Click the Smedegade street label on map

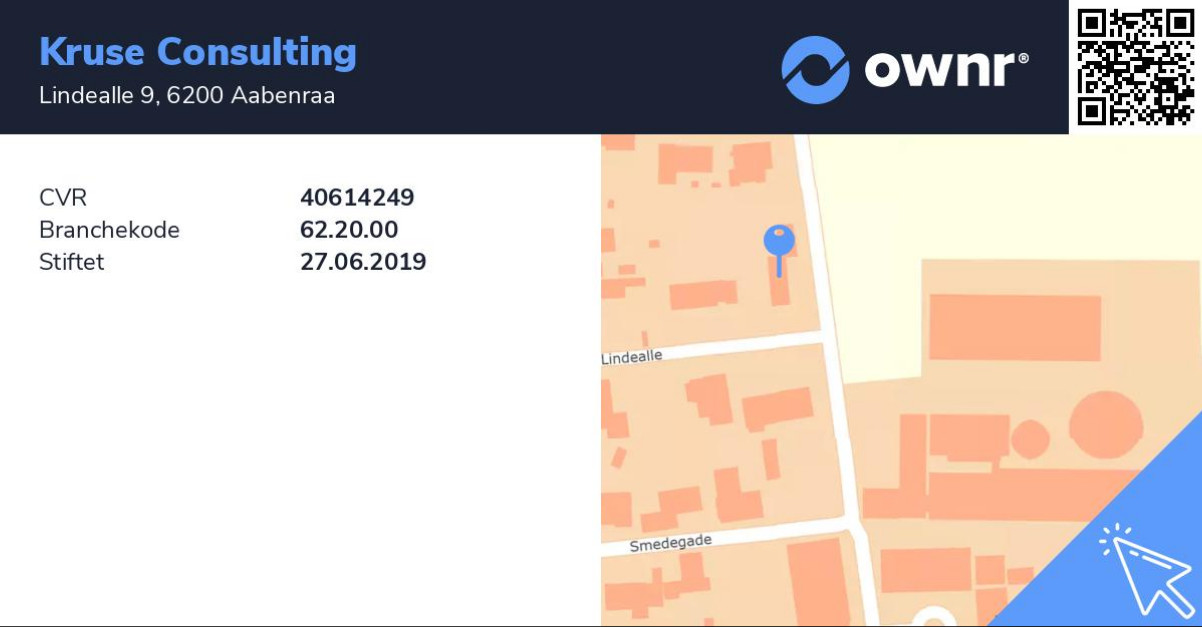click(x=670, y=543)
